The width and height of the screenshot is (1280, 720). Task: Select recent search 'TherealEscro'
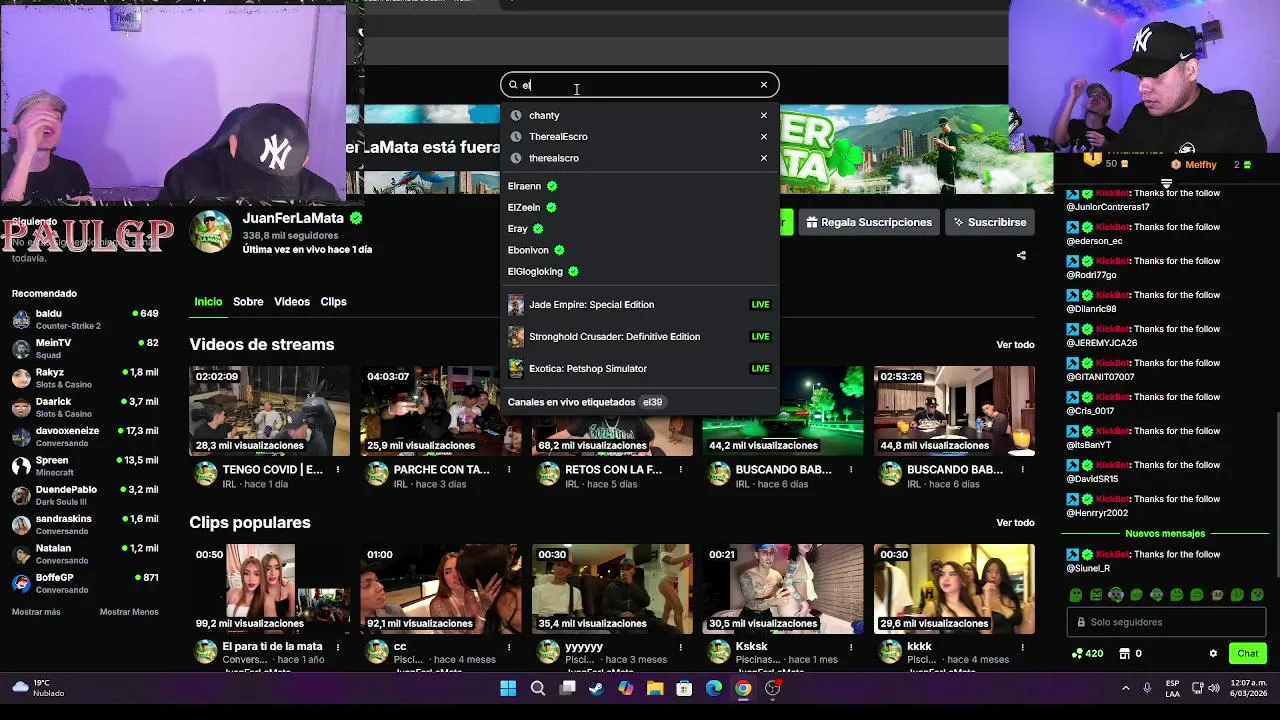[558, 136]
